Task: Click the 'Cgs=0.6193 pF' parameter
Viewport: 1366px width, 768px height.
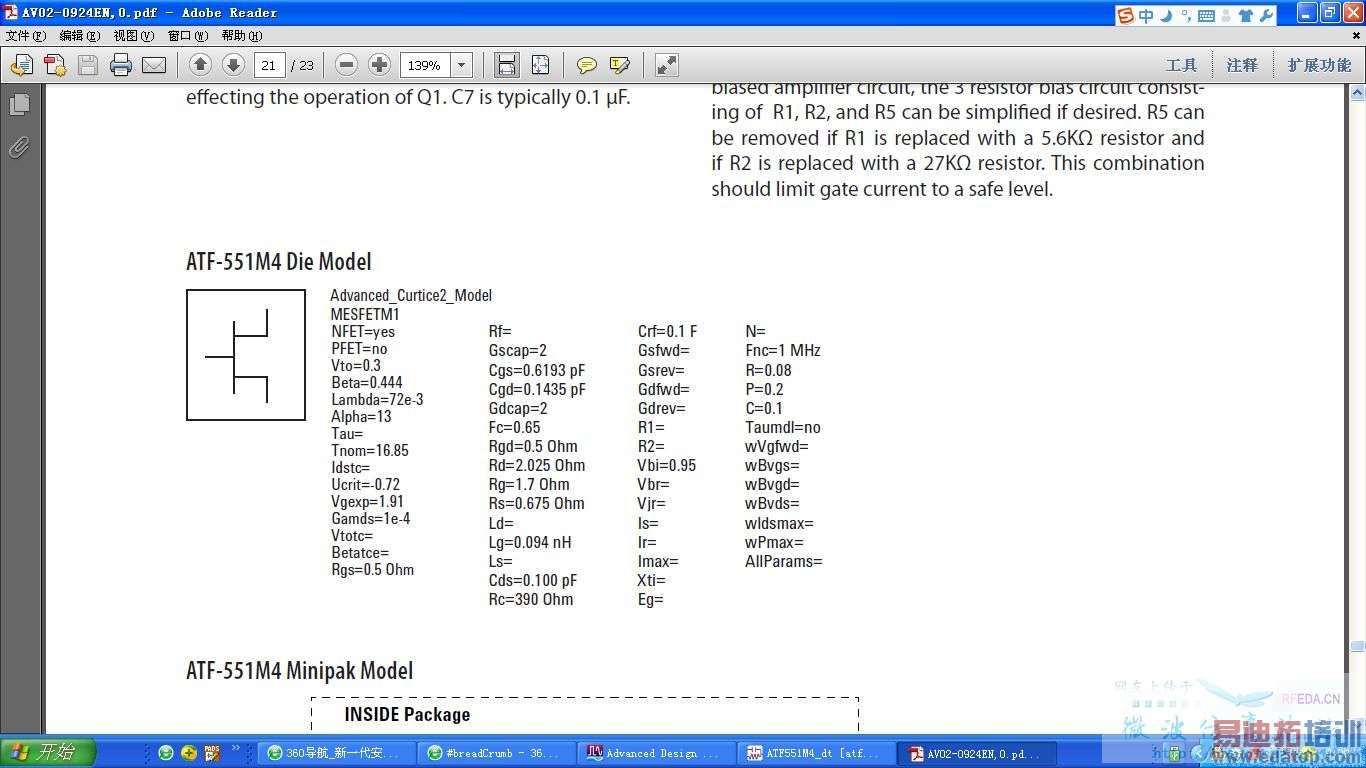Action: (x=537, y=370)
